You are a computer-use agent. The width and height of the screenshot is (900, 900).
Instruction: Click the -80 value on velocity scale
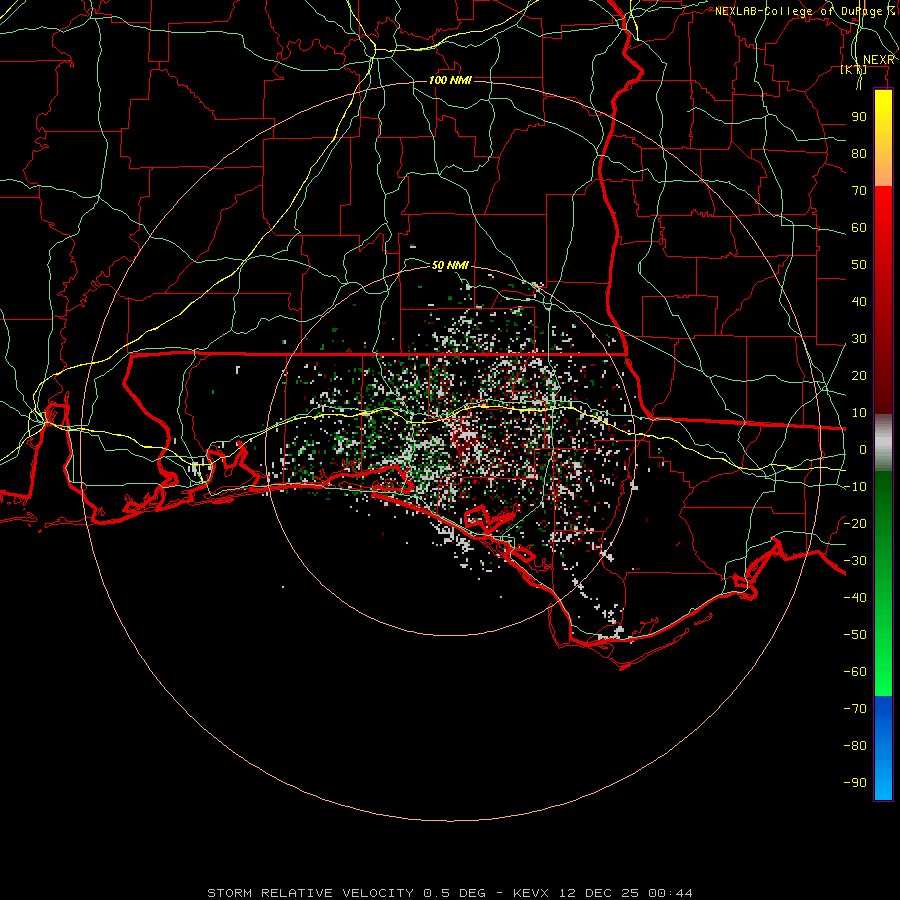pyautogui.click(x=855, y=746)
